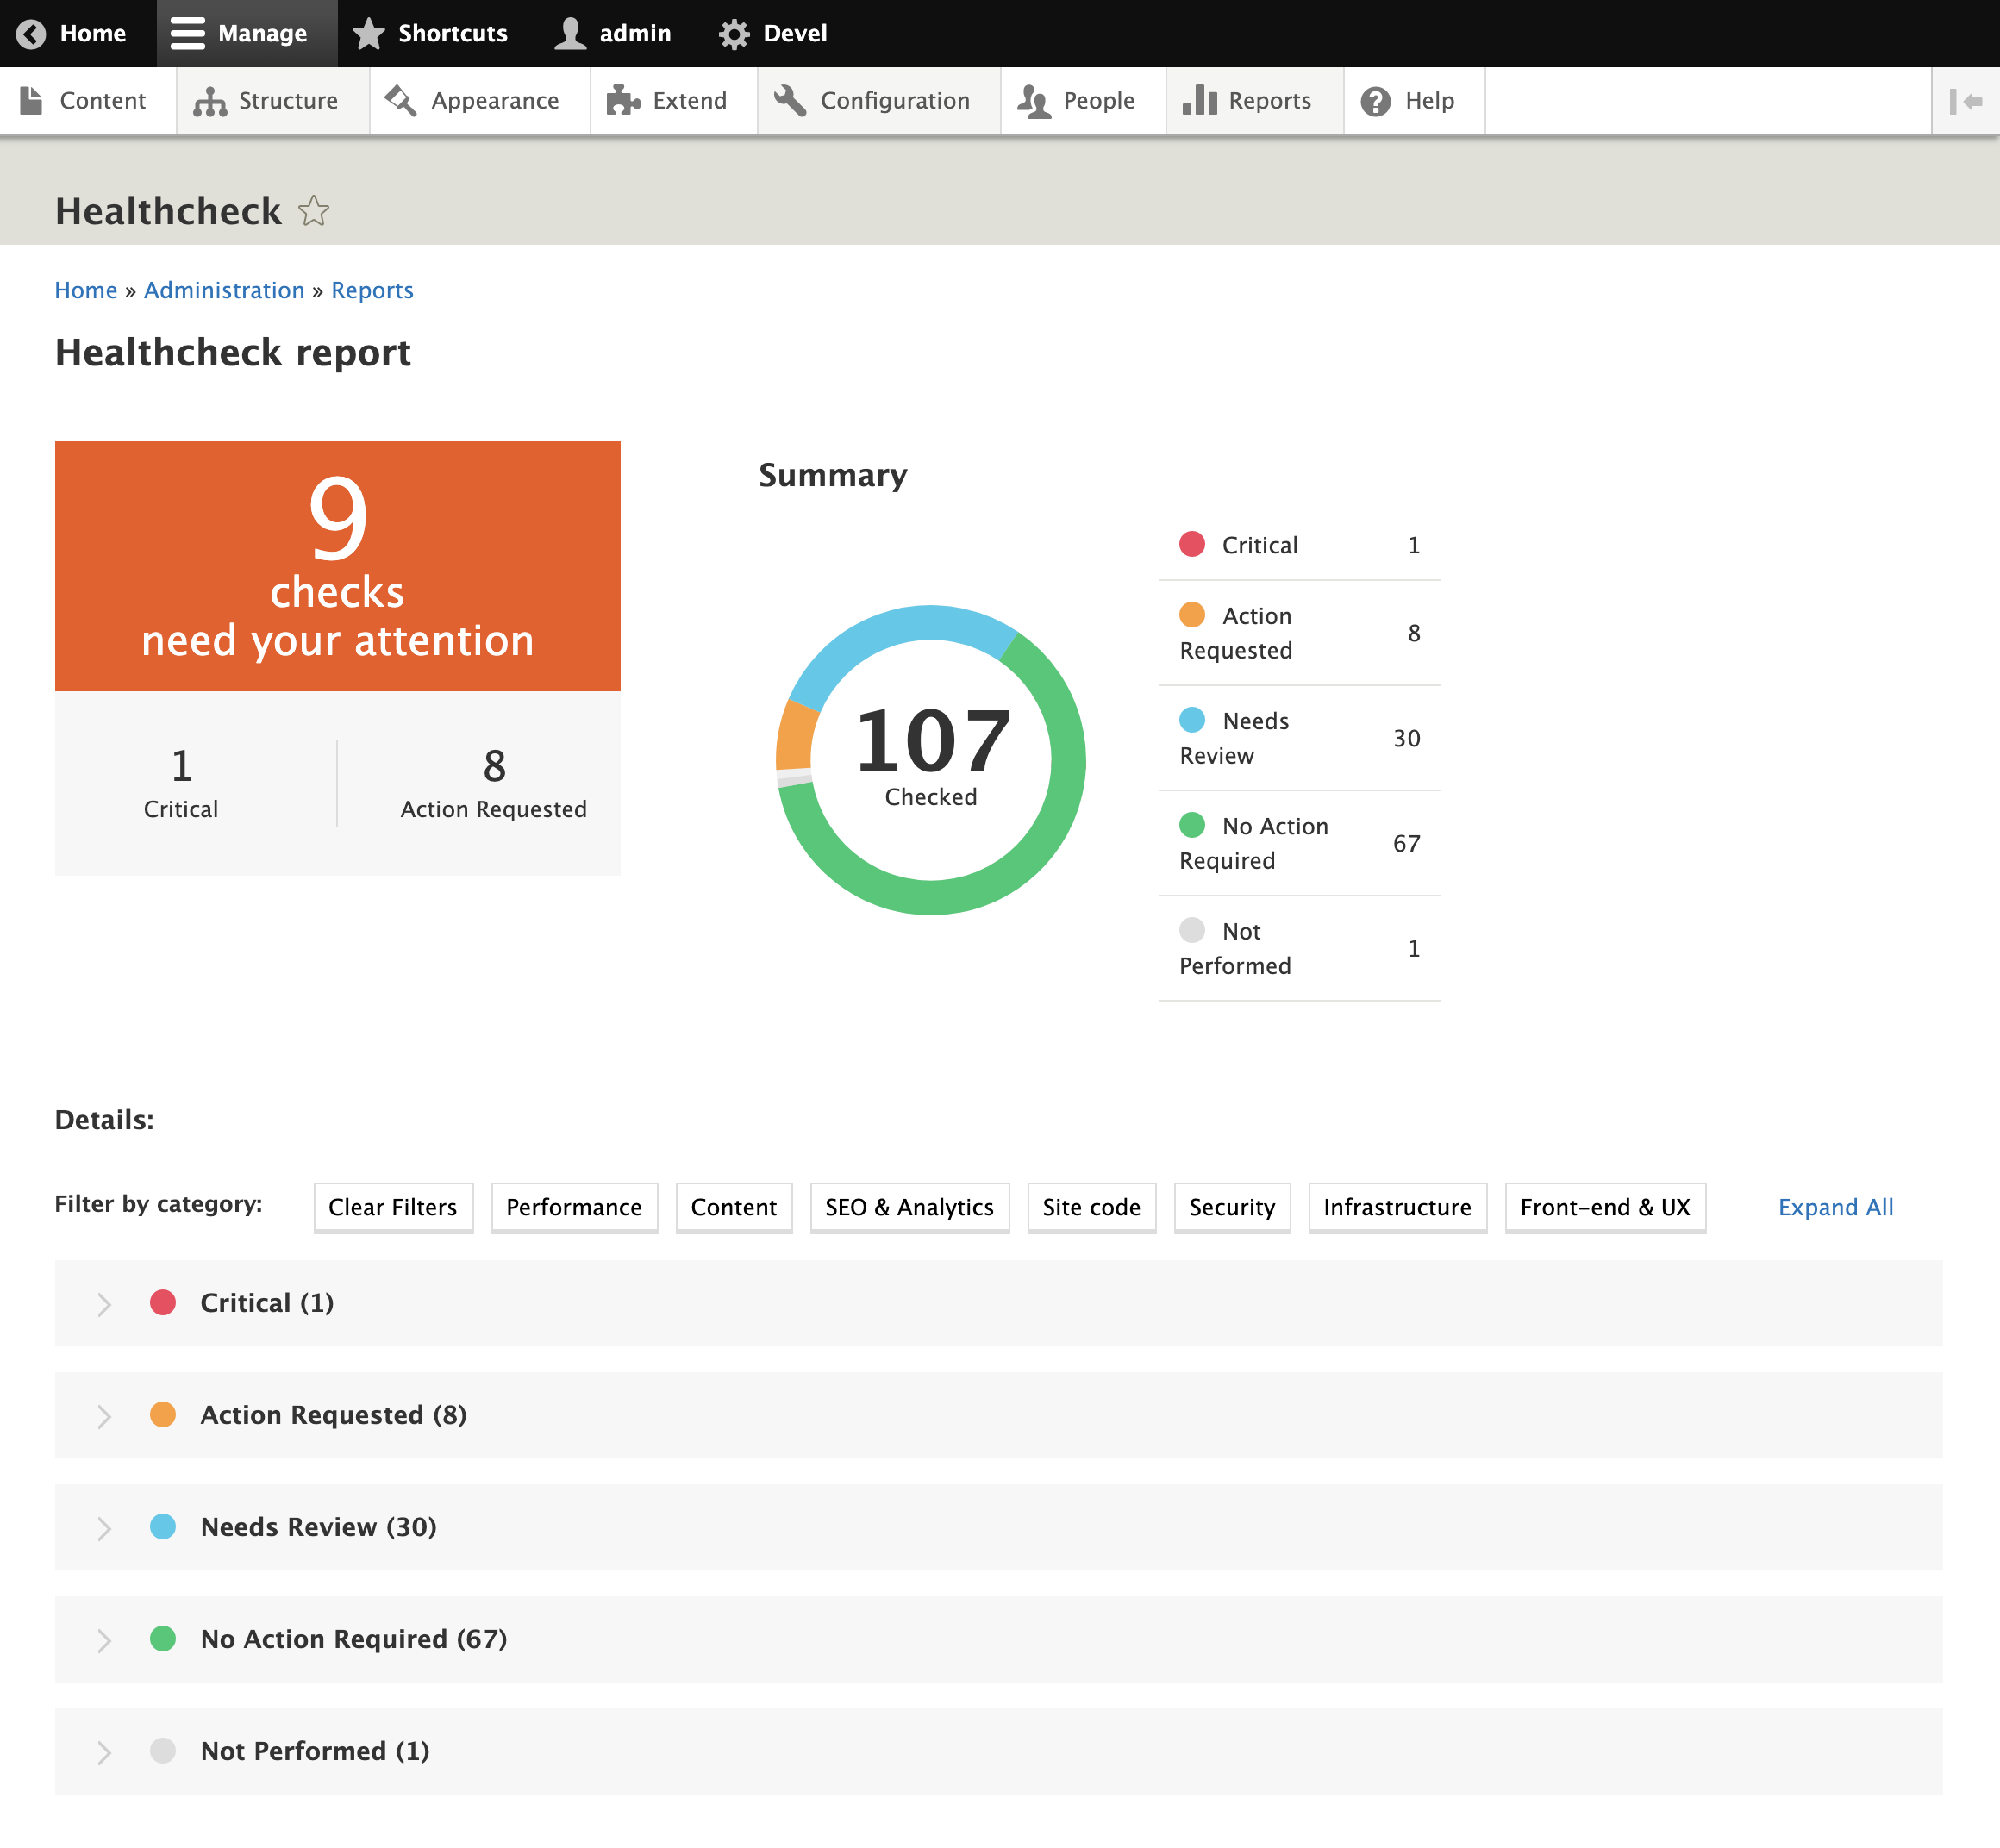Open the Extend admin menu
Image resolution: width=2000 pixels, height=1848 pixels.
tap(674, 101)
